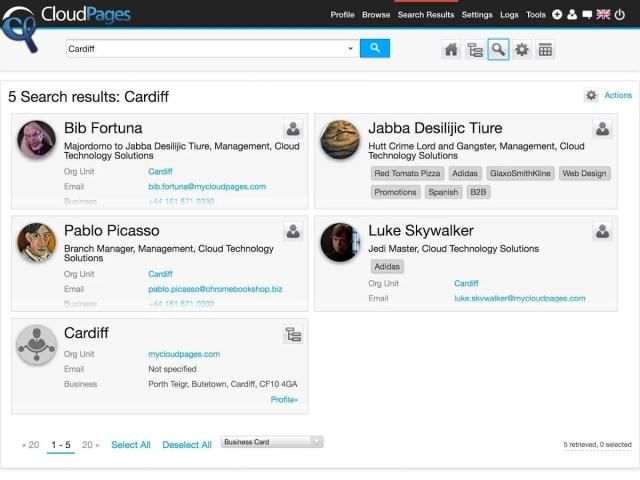Click org unit icon on Cardiff card
The width and height of the screenshot is (640, 480).
click(293, 334)
